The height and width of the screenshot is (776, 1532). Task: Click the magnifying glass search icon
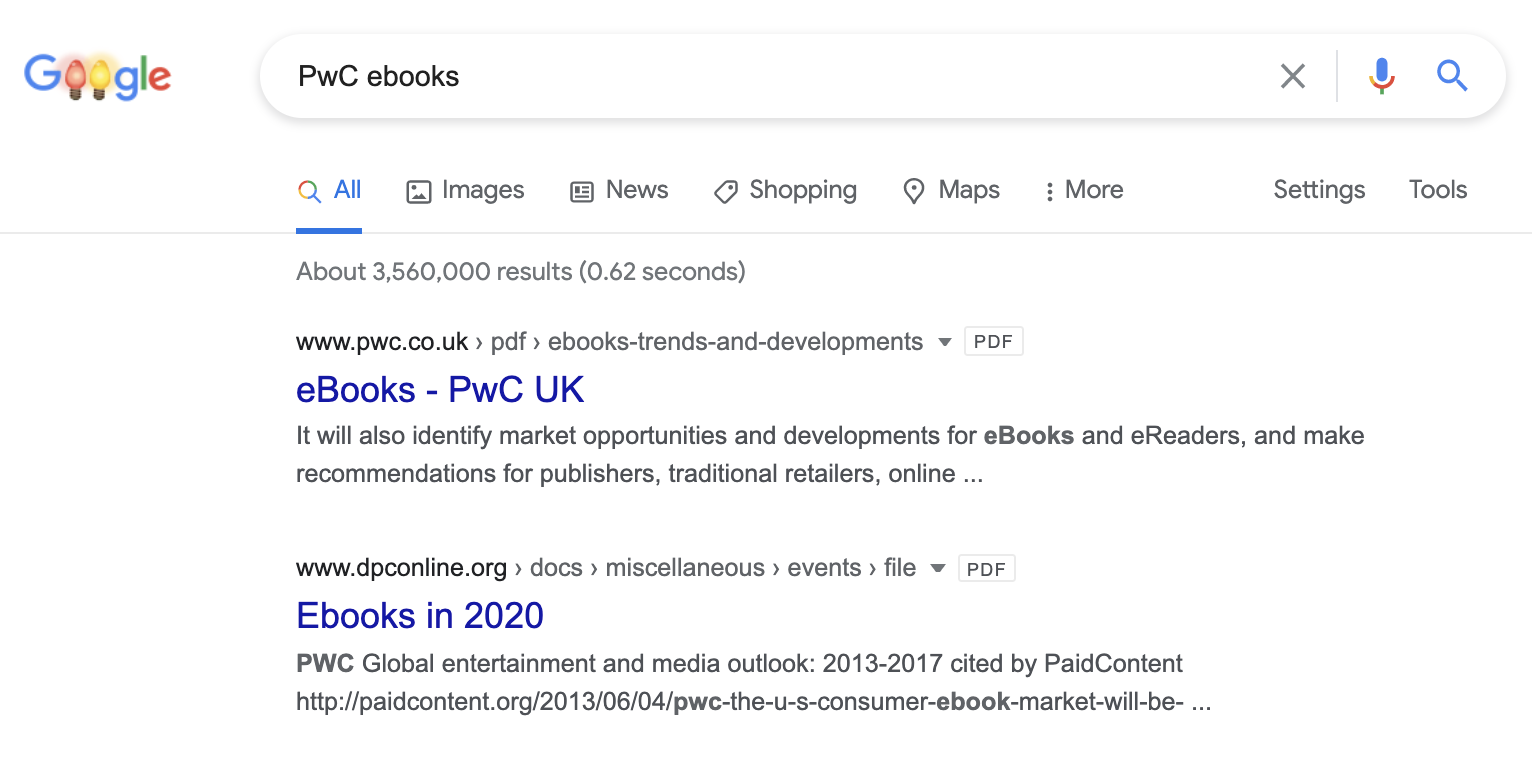tap(1451, 75)
